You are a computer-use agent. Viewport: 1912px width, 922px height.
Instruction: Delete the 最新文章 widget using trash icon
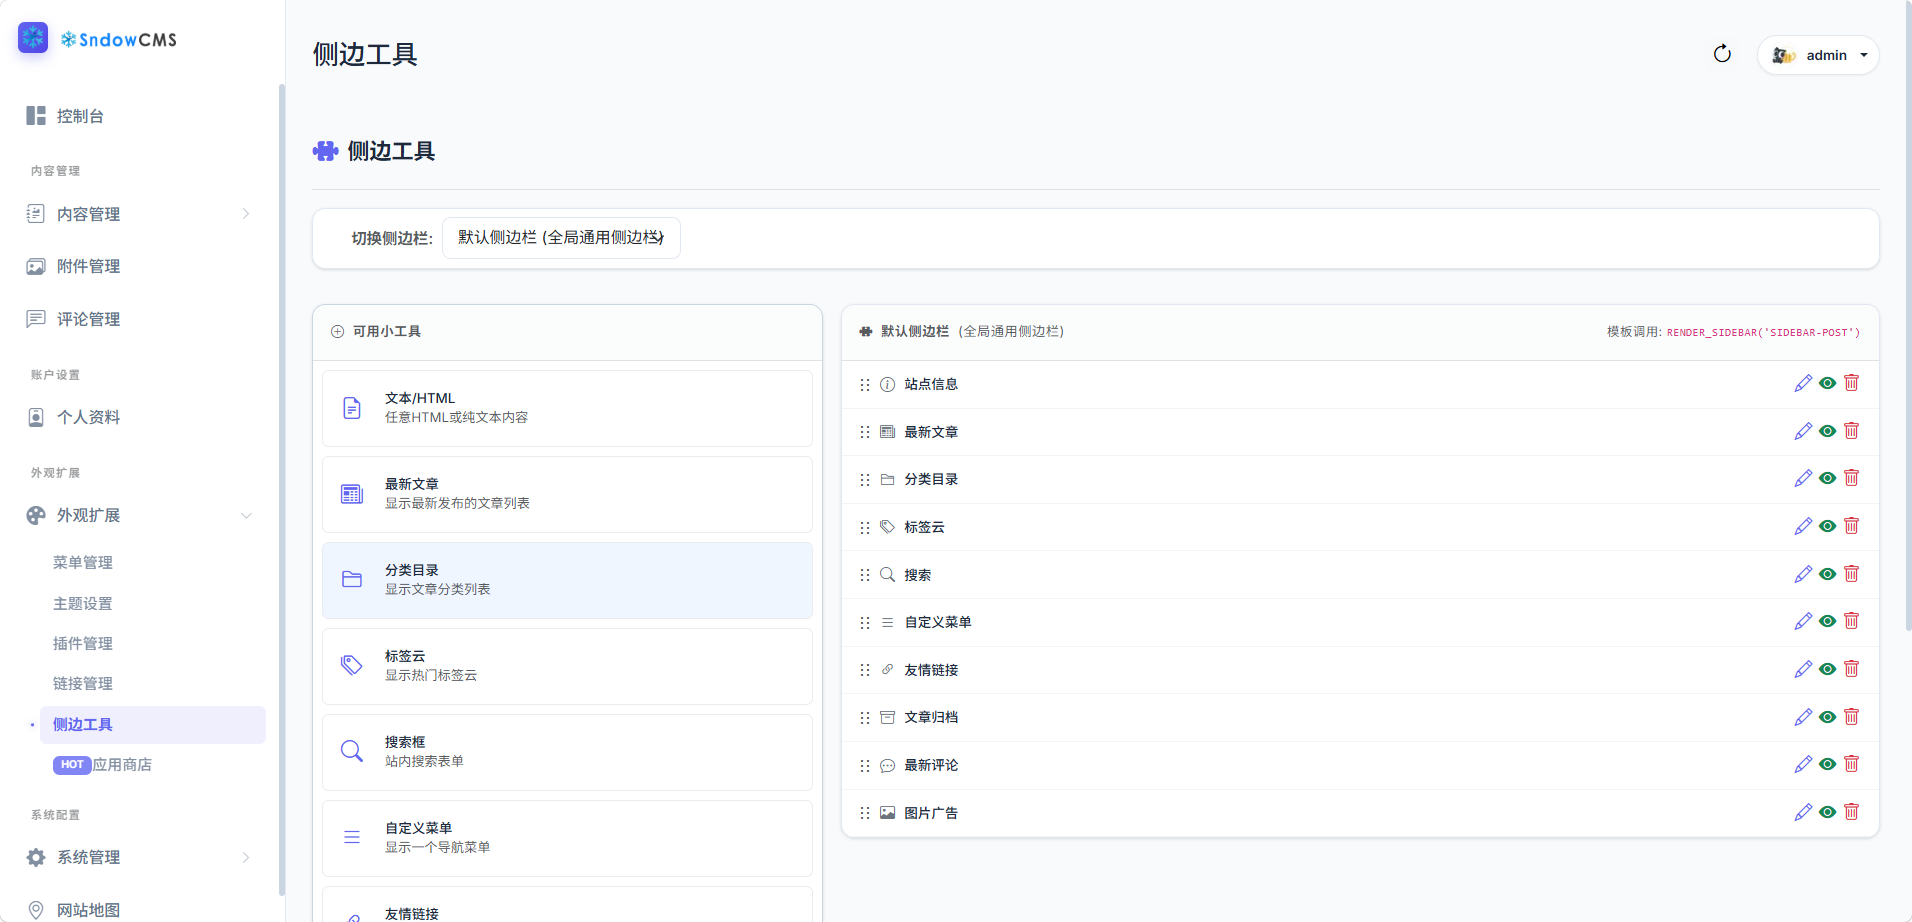click(x=1851, y=431)
